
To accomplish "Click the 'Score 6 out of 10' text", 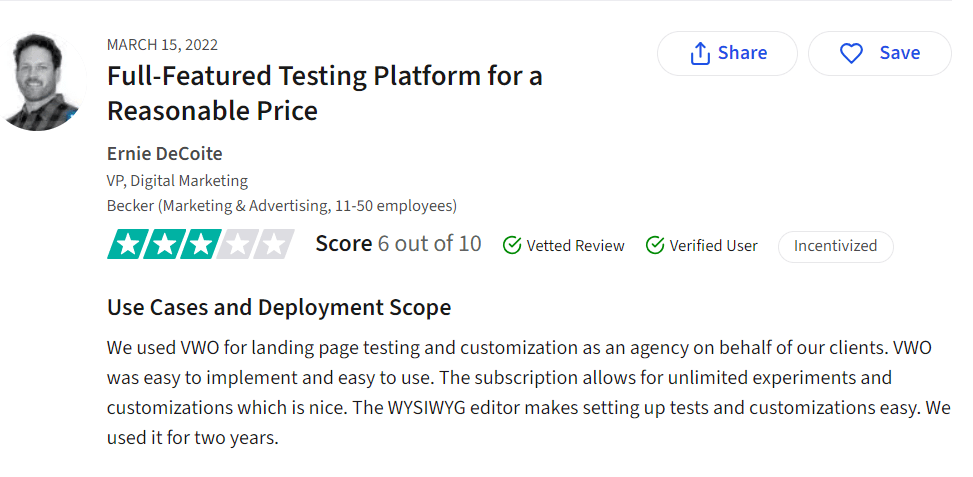I will [x=398, y=244].
